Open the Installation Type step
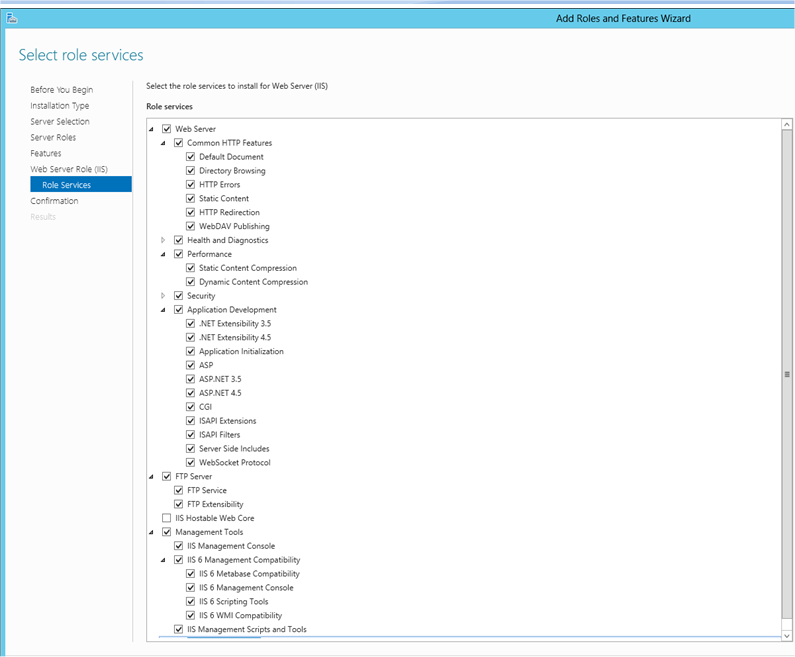The width and height of the screenshot is (795, 657). coord(59,105)
